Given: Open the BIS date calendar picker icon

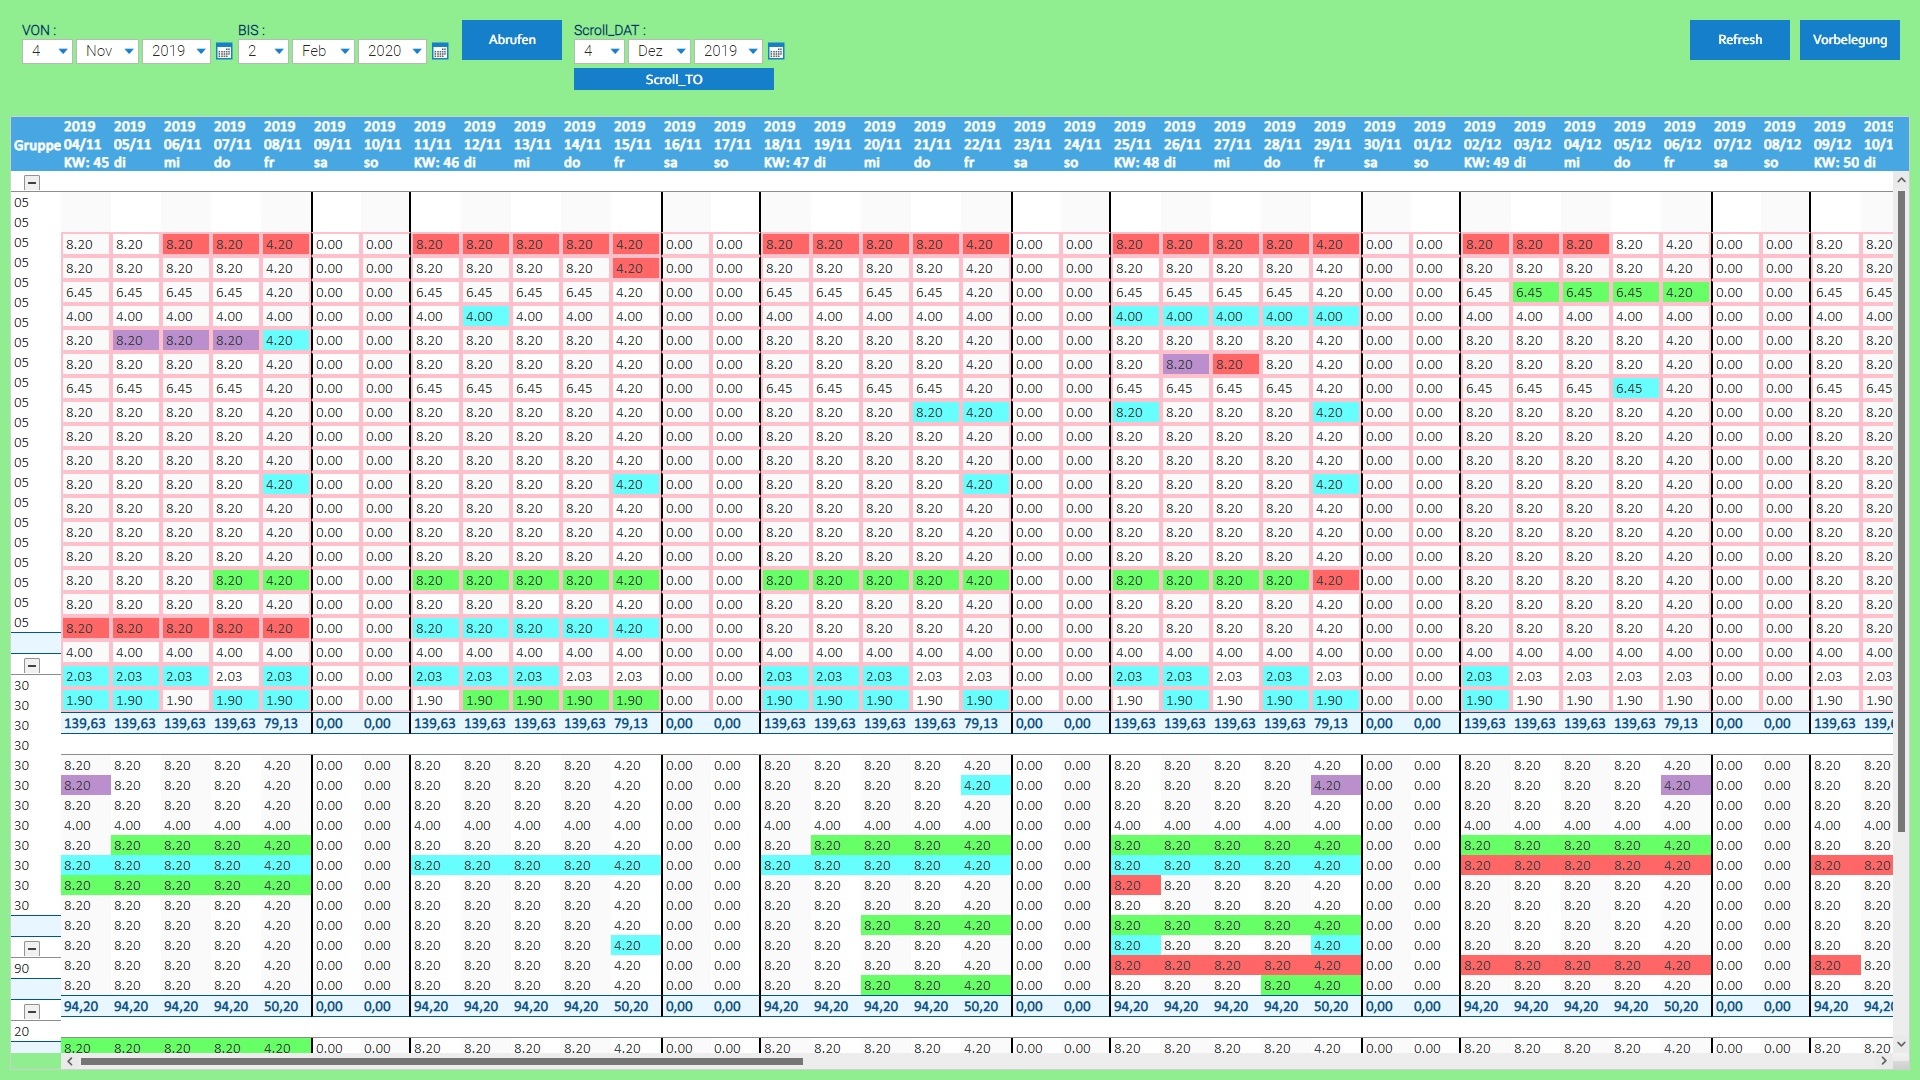Looking at the screenshot, I should pos(440,51).
